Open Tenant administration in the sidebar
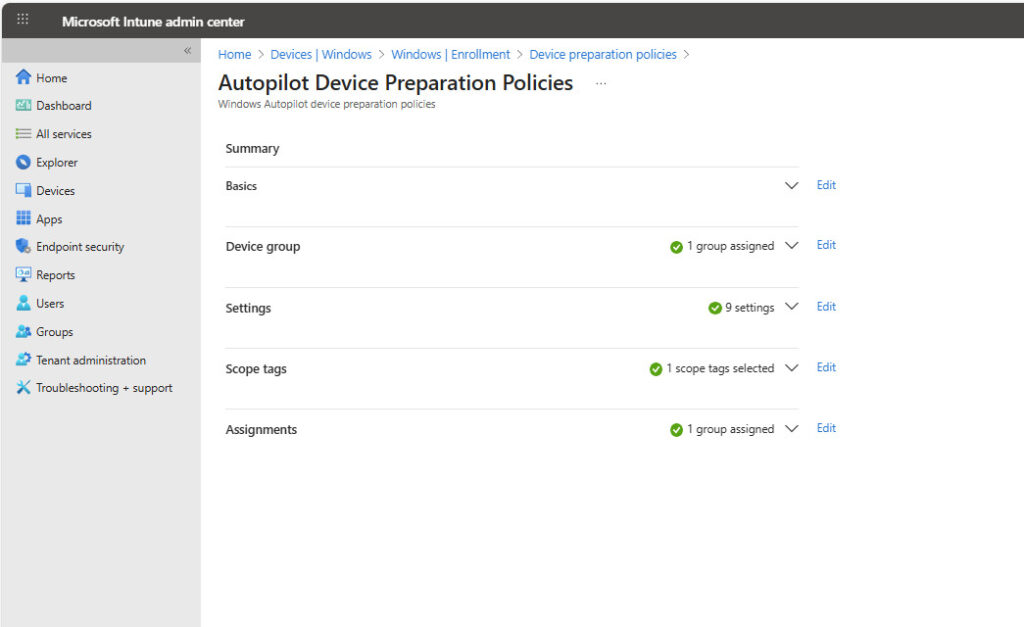This screenshot has height=627, width=1024. click(91, 360)
